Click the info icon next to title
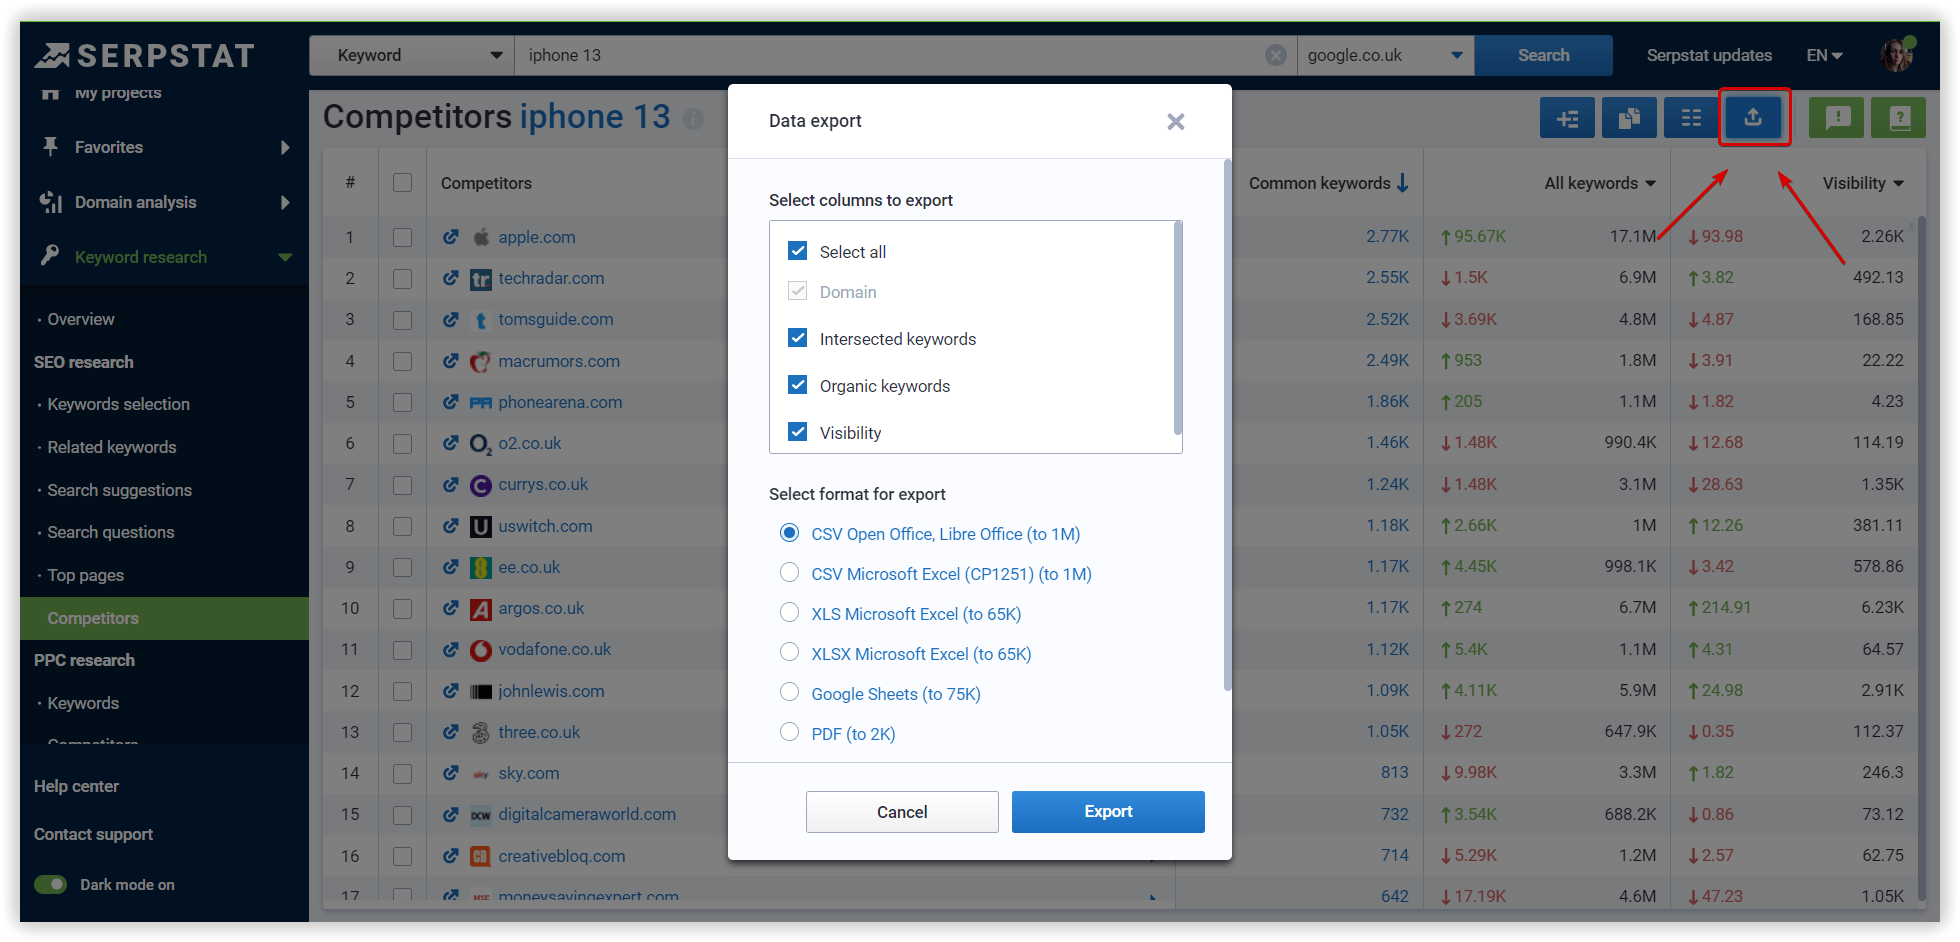1960x942 pixels. (x=693, y=119)
